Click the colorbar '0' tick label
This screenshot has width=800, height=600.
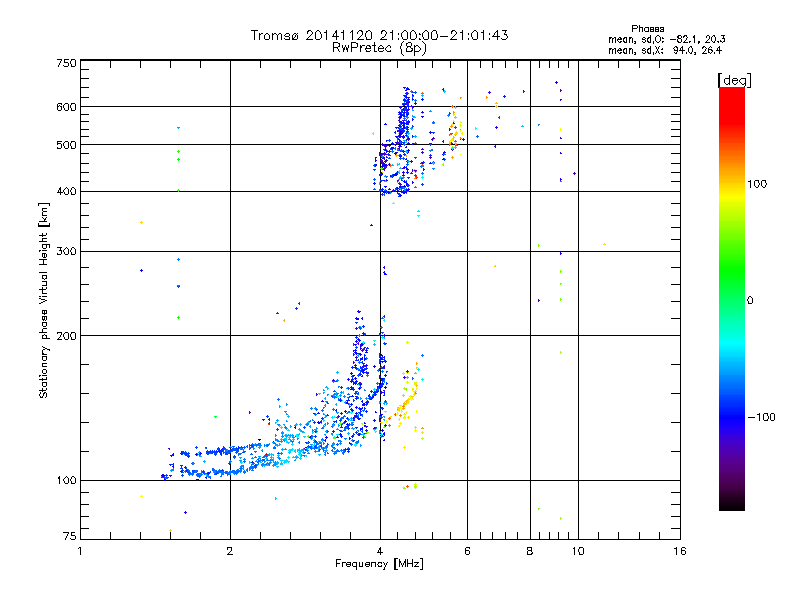pyautogui.click(x=750, y=300)
